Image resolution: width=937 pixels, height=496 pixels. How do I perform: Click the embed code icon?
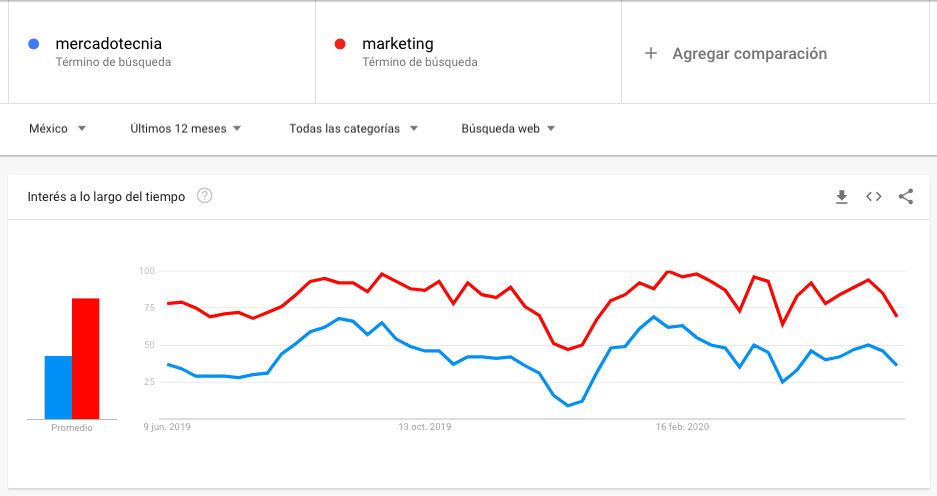click(x=874, y=197)
